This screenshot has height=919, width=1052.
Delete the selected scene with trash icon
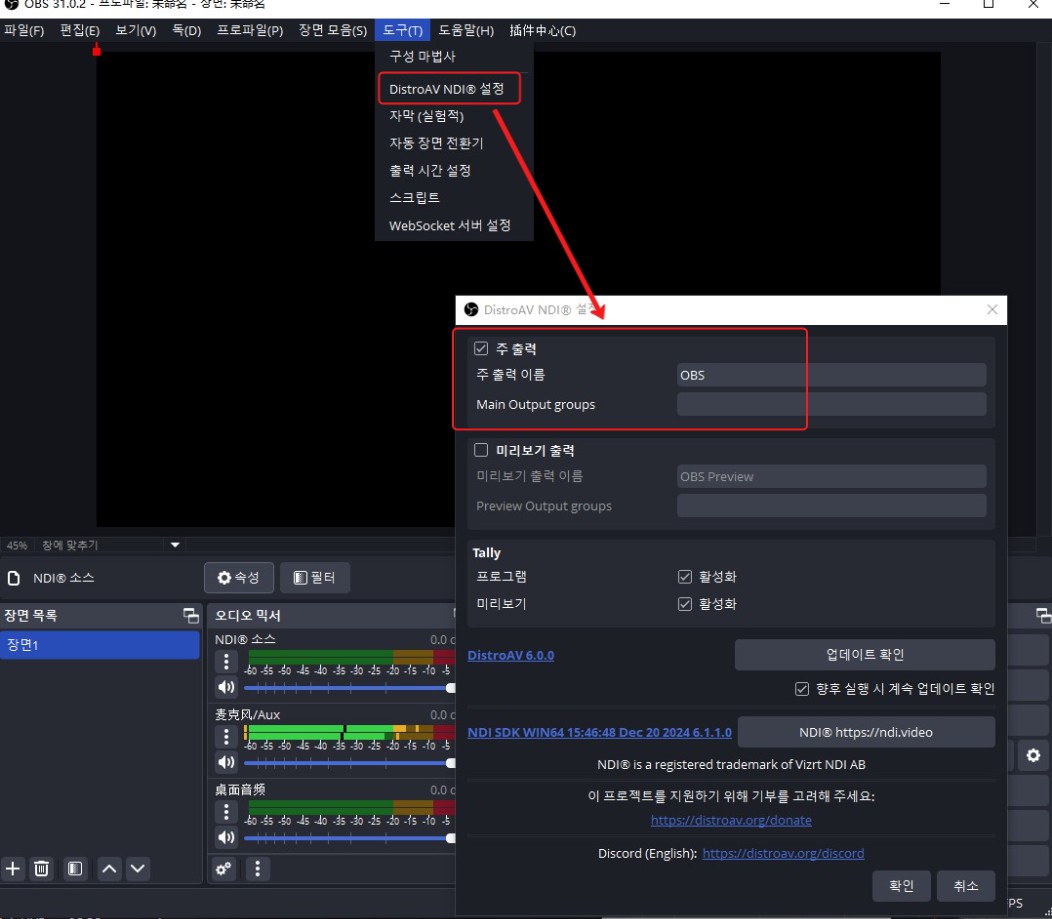(x=42, y=869)
